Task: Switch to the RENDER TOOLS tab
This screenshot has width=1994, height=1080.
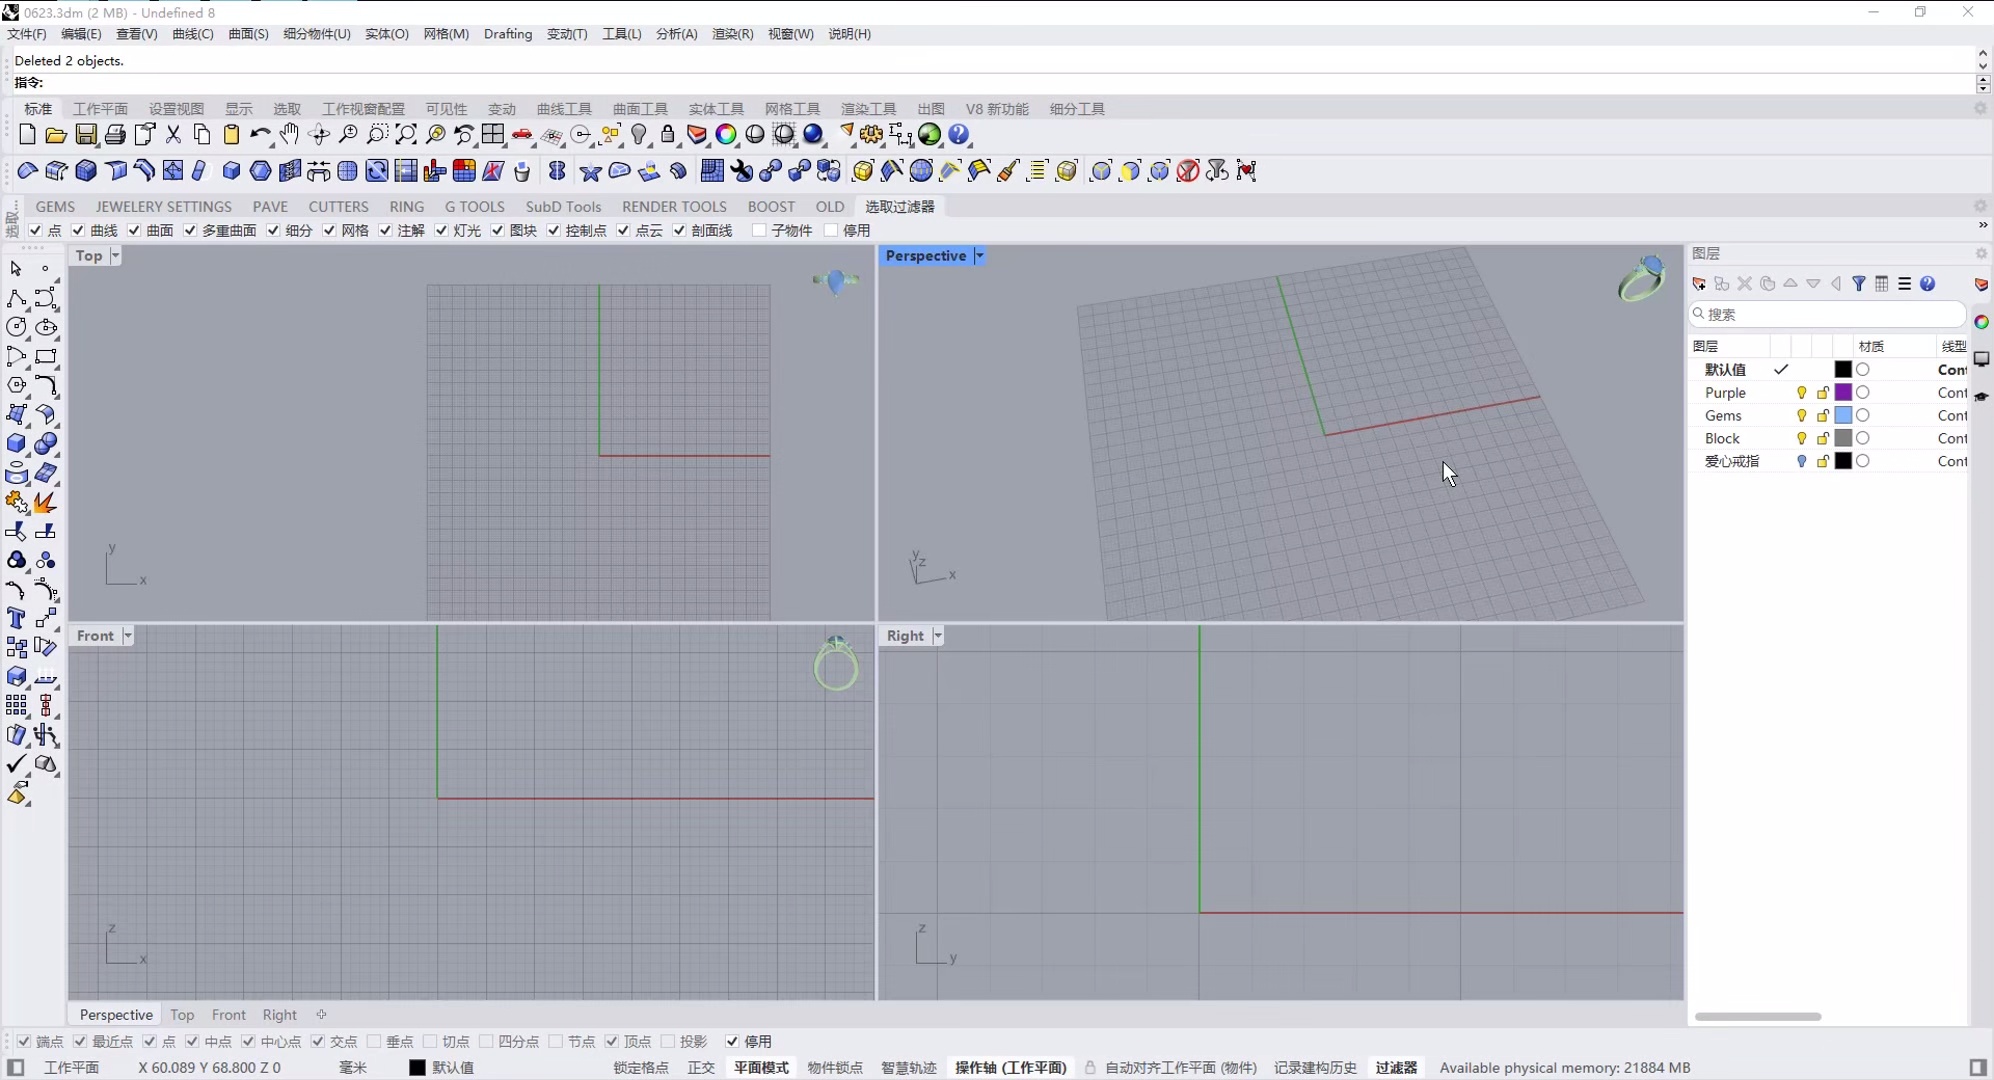Action: (674, 206)
